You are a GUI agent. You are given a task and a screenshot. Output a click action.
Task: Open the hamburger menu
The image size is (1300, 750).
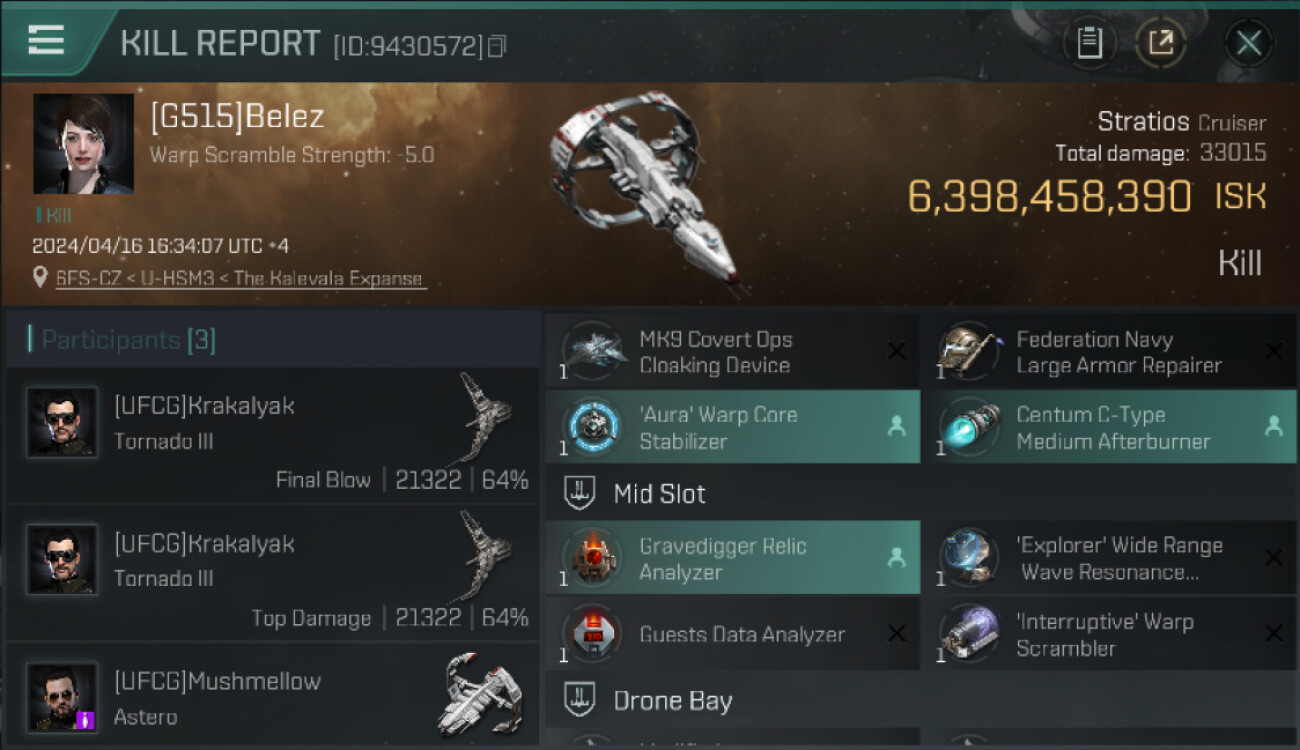click(46, 40)
